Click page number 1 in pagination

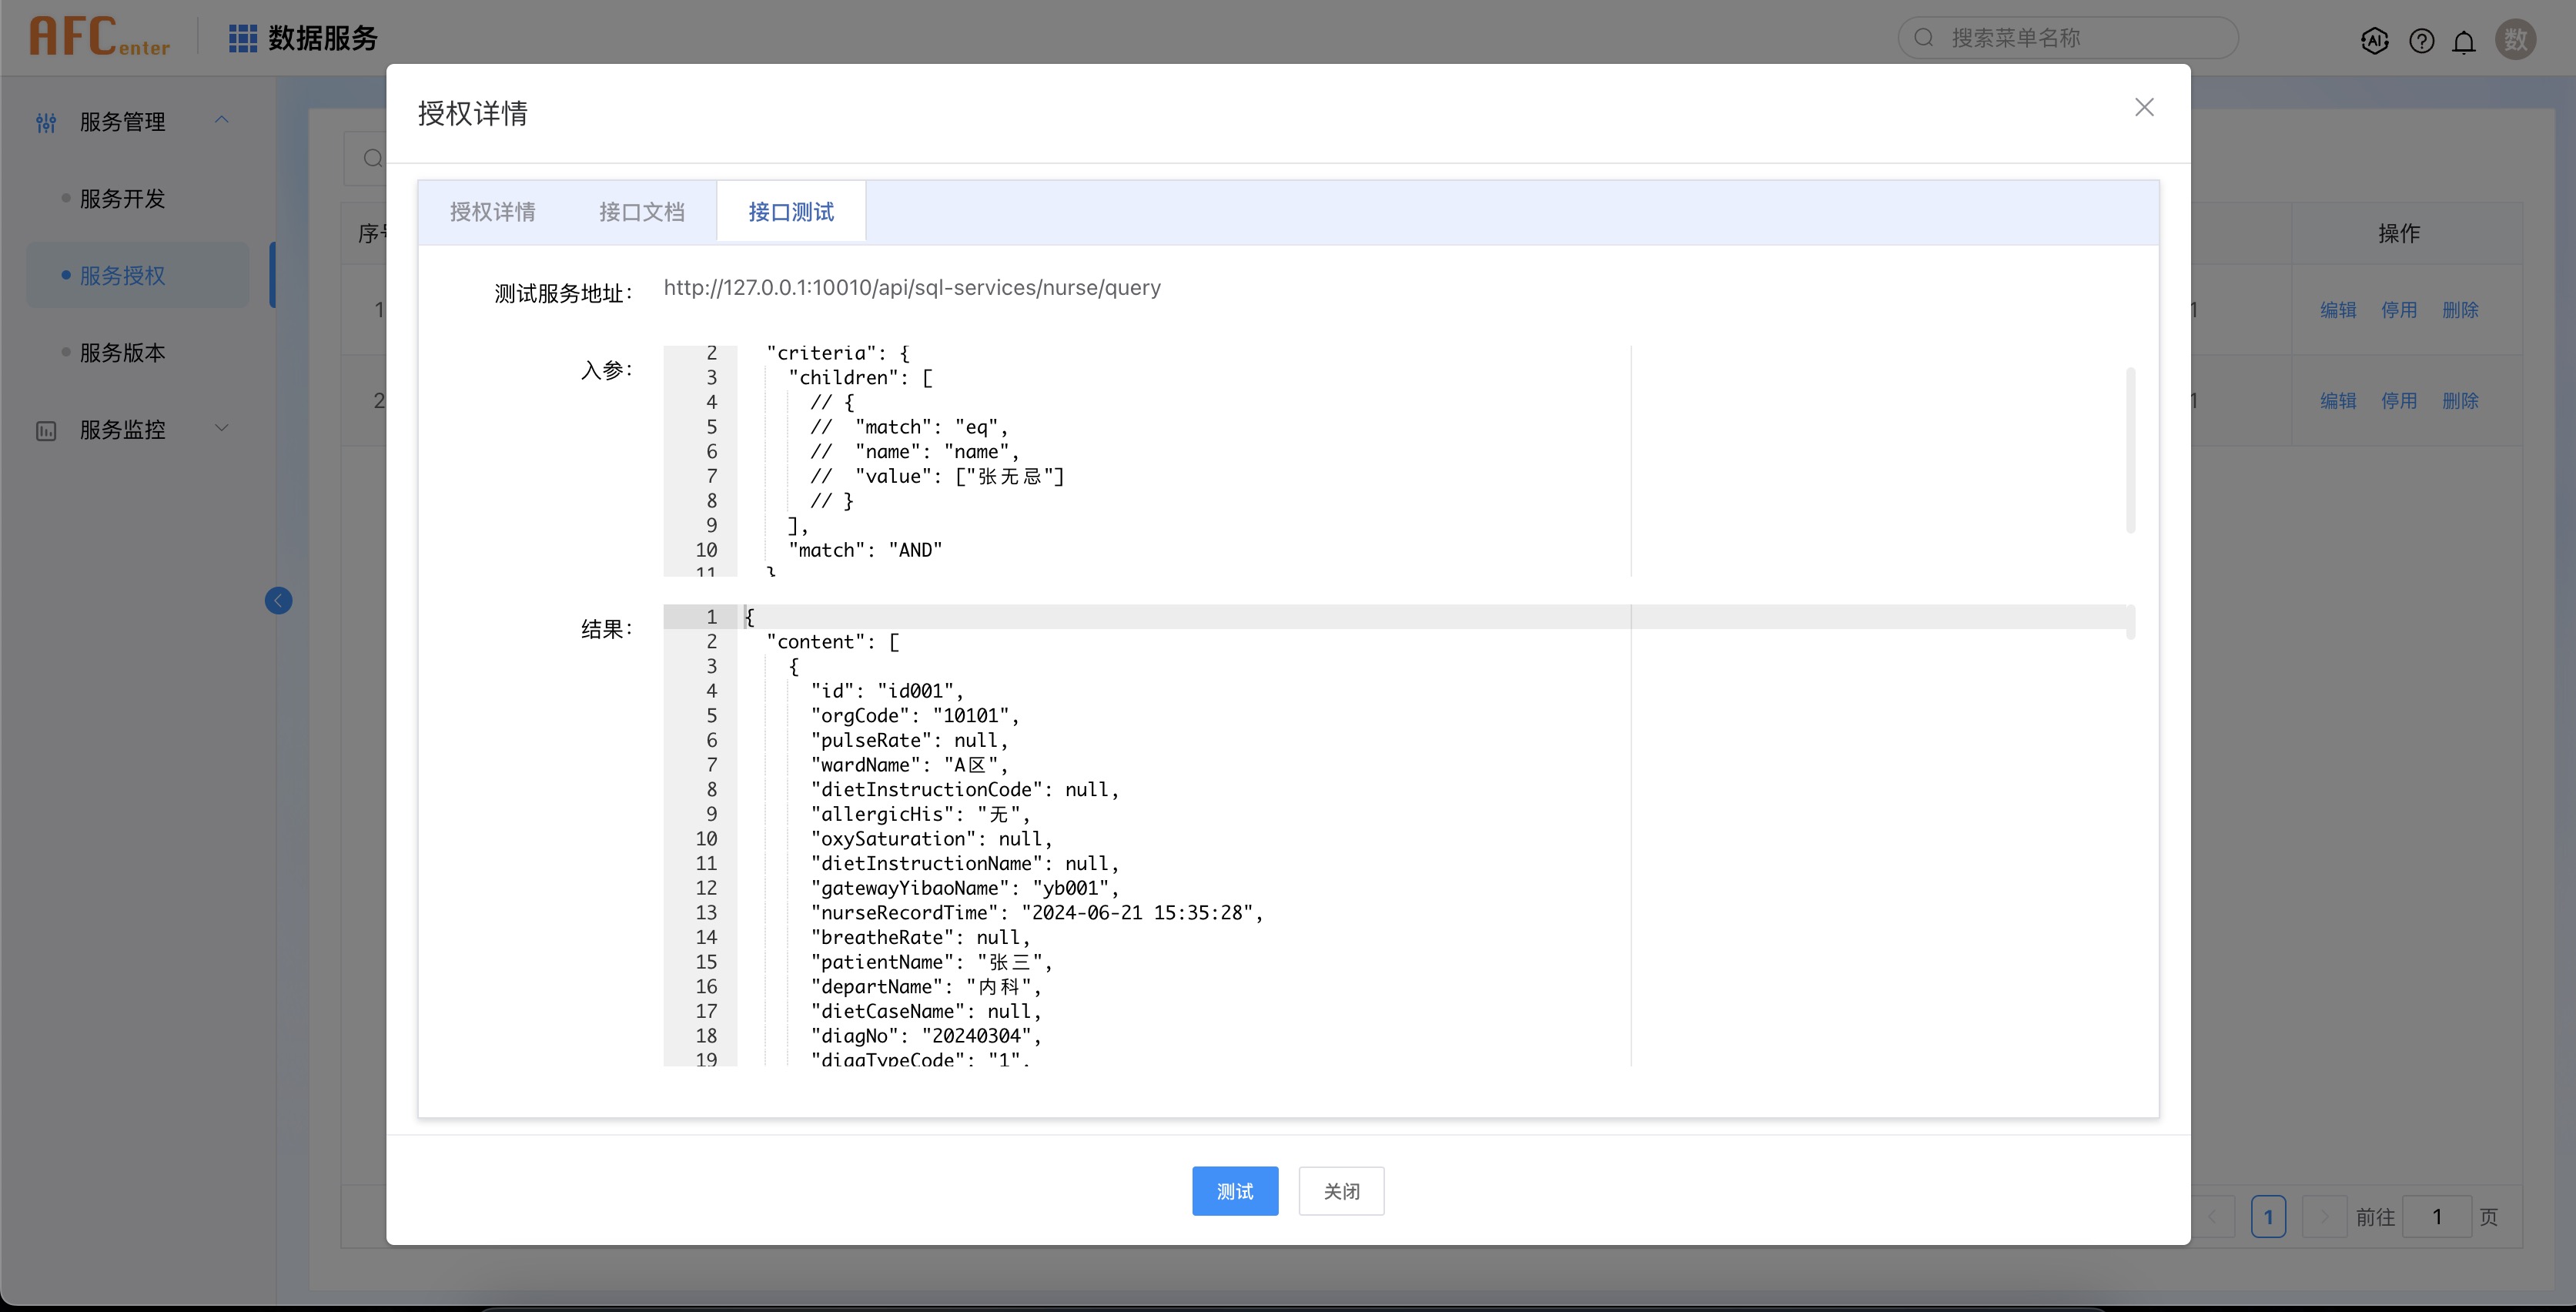click(2268, 1217)
